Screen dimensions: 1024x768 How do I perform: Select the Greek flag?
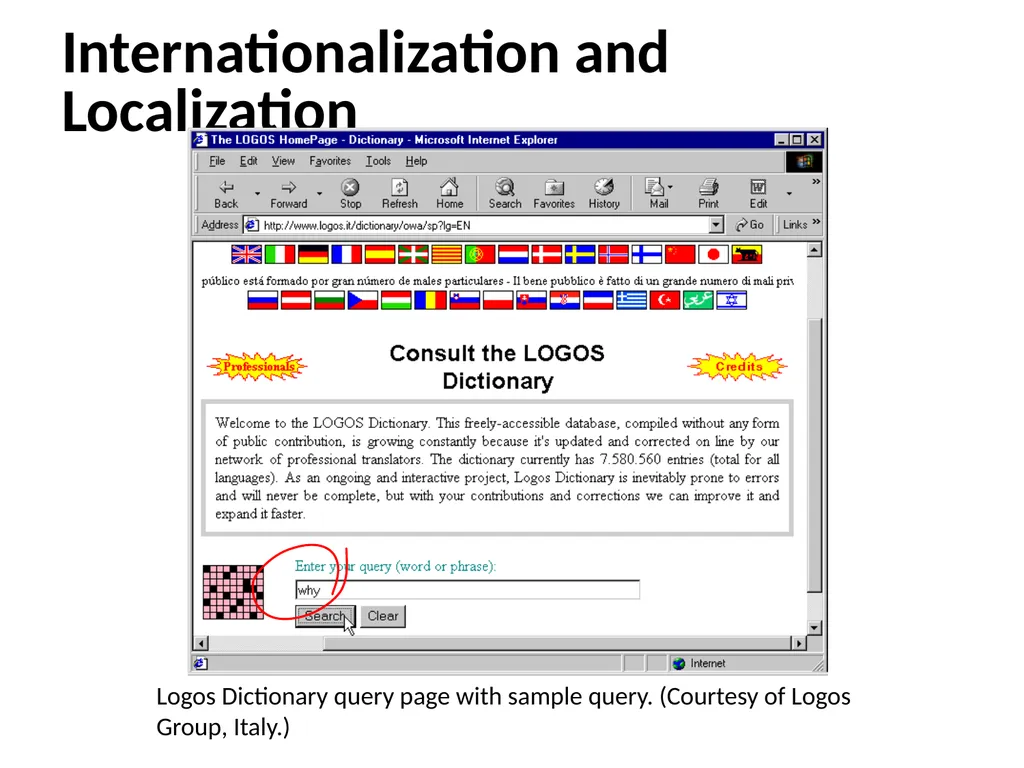pos(632,300)
